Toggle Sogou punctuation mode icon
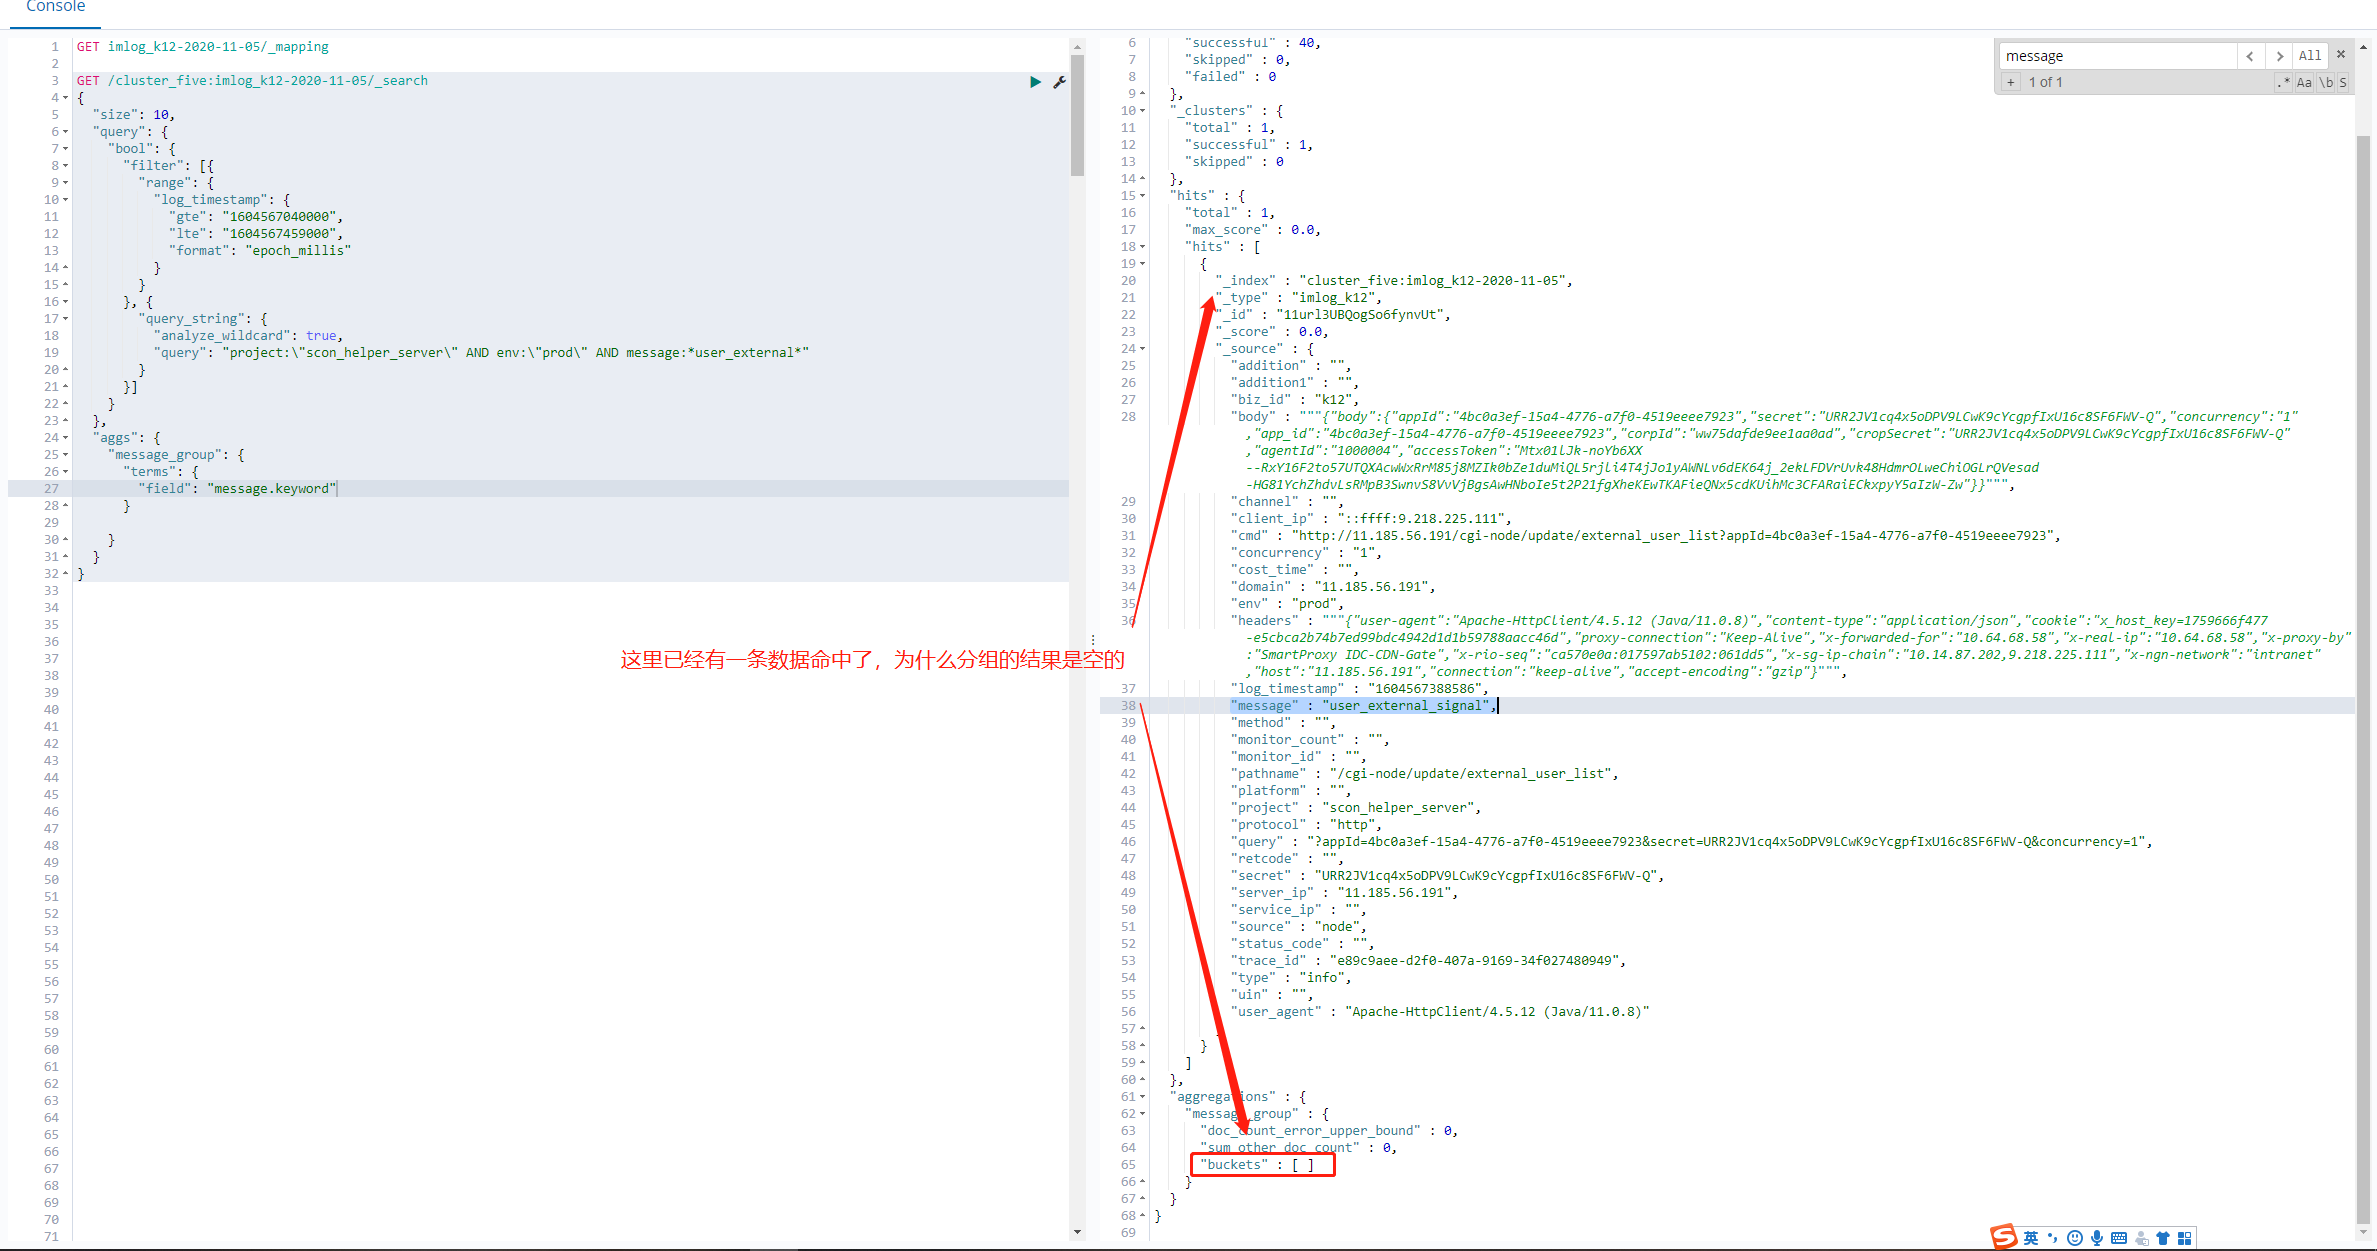 pyautogui.click(x=2053, y=1238)
